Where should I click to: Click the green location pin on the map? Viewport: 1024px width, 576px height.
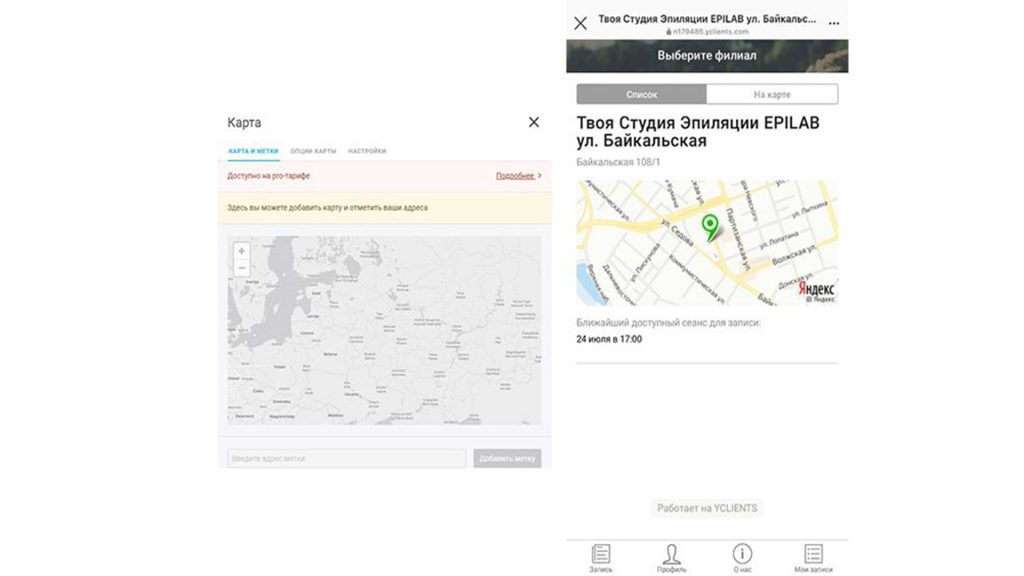(x=710, y=227)
